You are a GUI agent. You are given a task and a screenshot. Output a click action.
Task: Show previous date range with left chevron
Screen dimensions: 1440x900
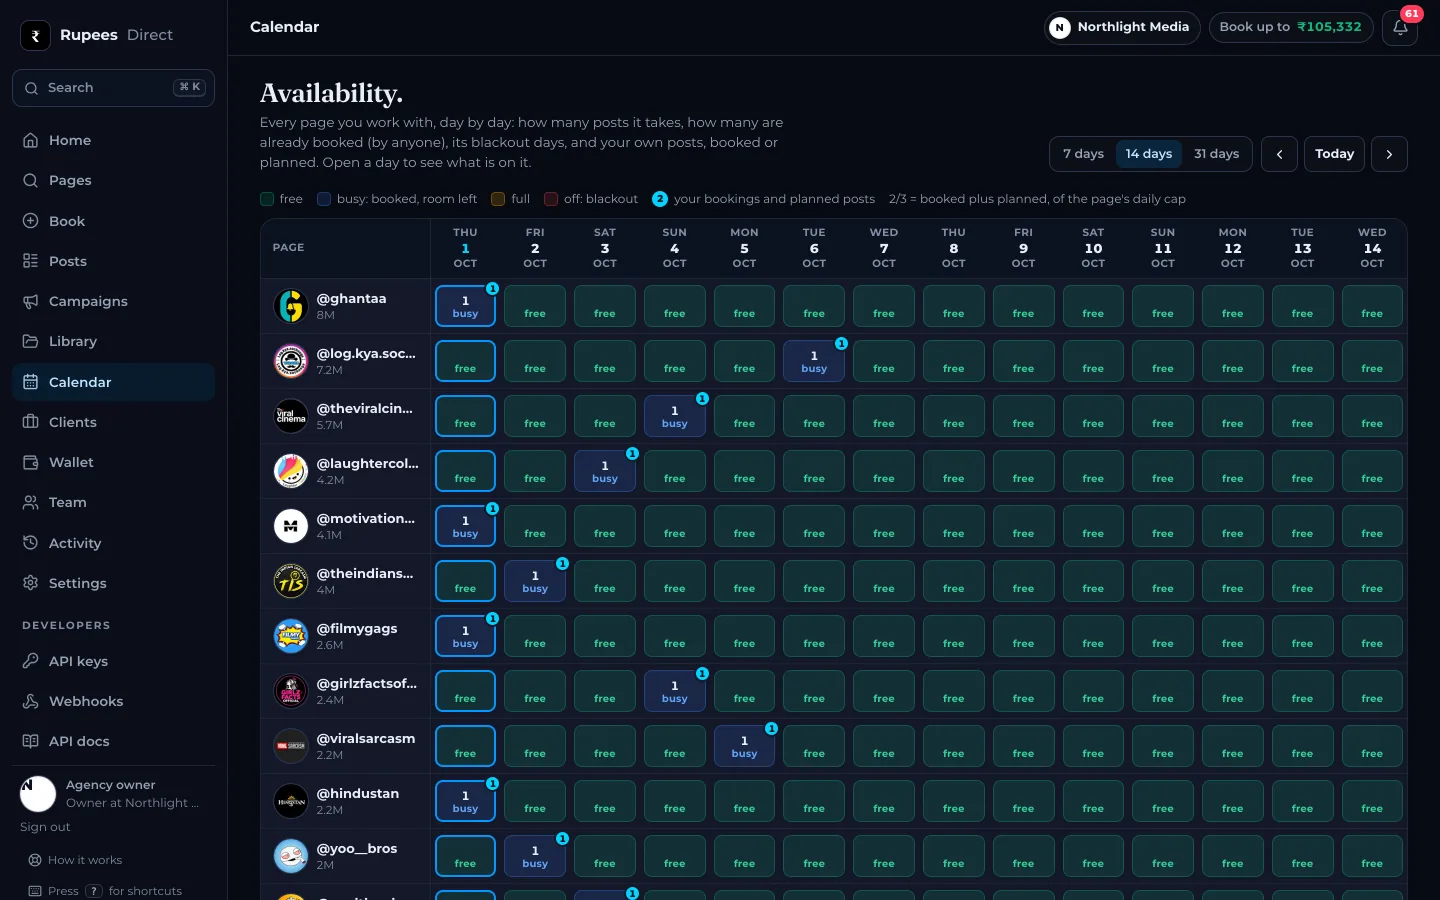[x=1279, y=154]
